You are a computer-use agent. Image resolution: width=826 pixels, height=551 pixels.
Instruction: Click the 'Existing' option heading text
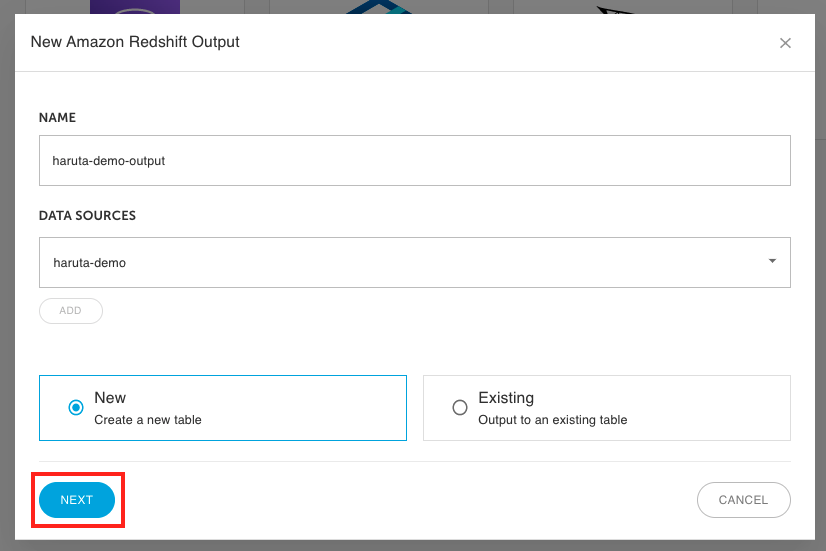pos(506,398)
